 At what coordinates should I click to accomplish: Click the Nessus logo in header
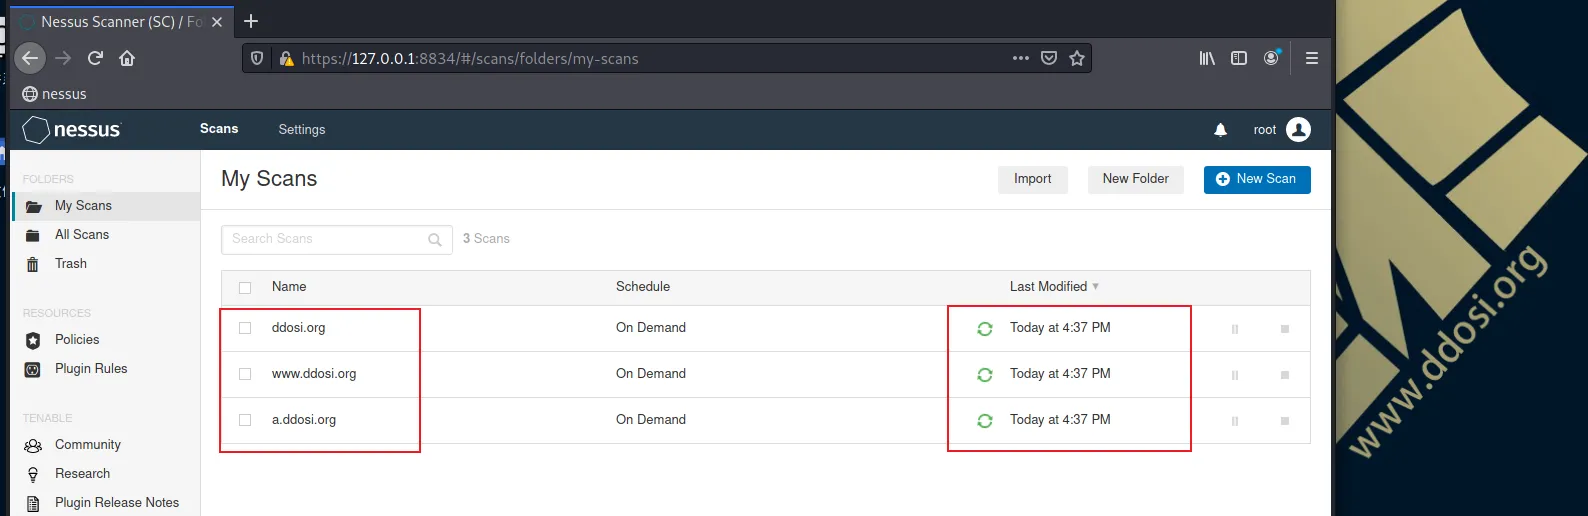click(x=72, y=130)
